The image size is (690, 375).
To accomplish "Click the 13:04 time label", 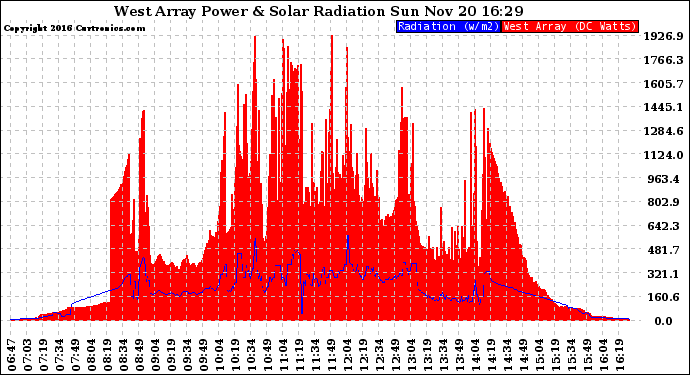I will [x=411, y=355].
